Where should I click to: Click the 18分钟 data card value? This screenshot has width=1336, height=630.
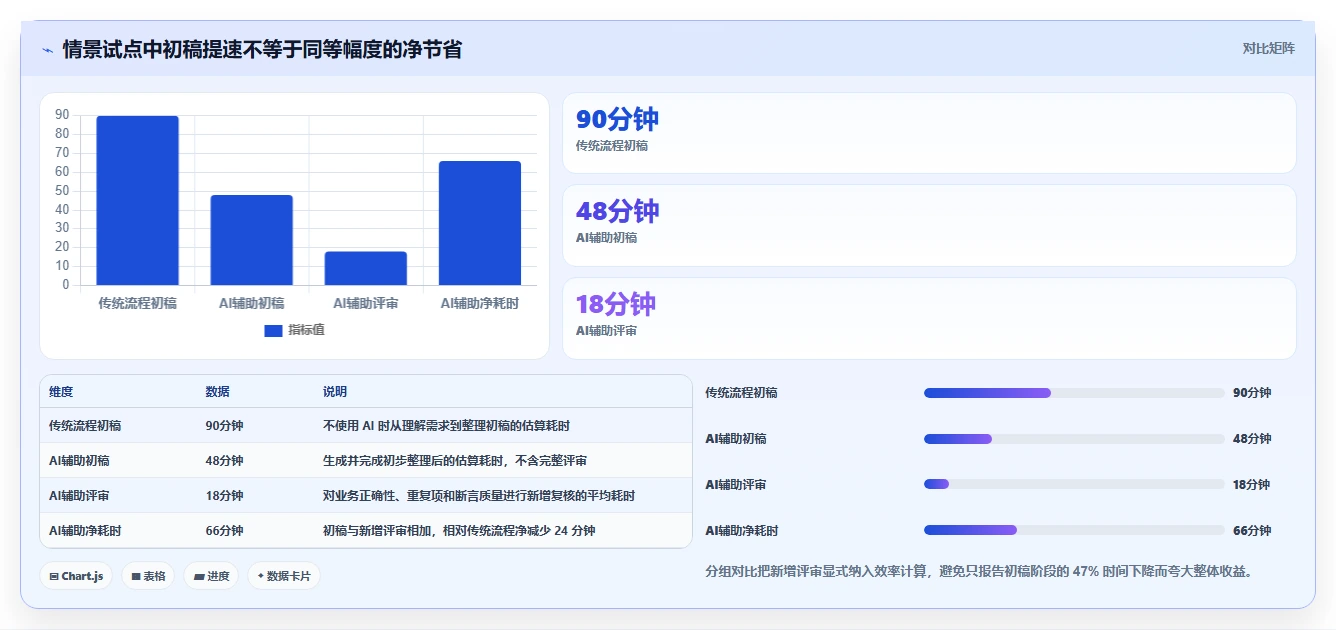(616, 304)
